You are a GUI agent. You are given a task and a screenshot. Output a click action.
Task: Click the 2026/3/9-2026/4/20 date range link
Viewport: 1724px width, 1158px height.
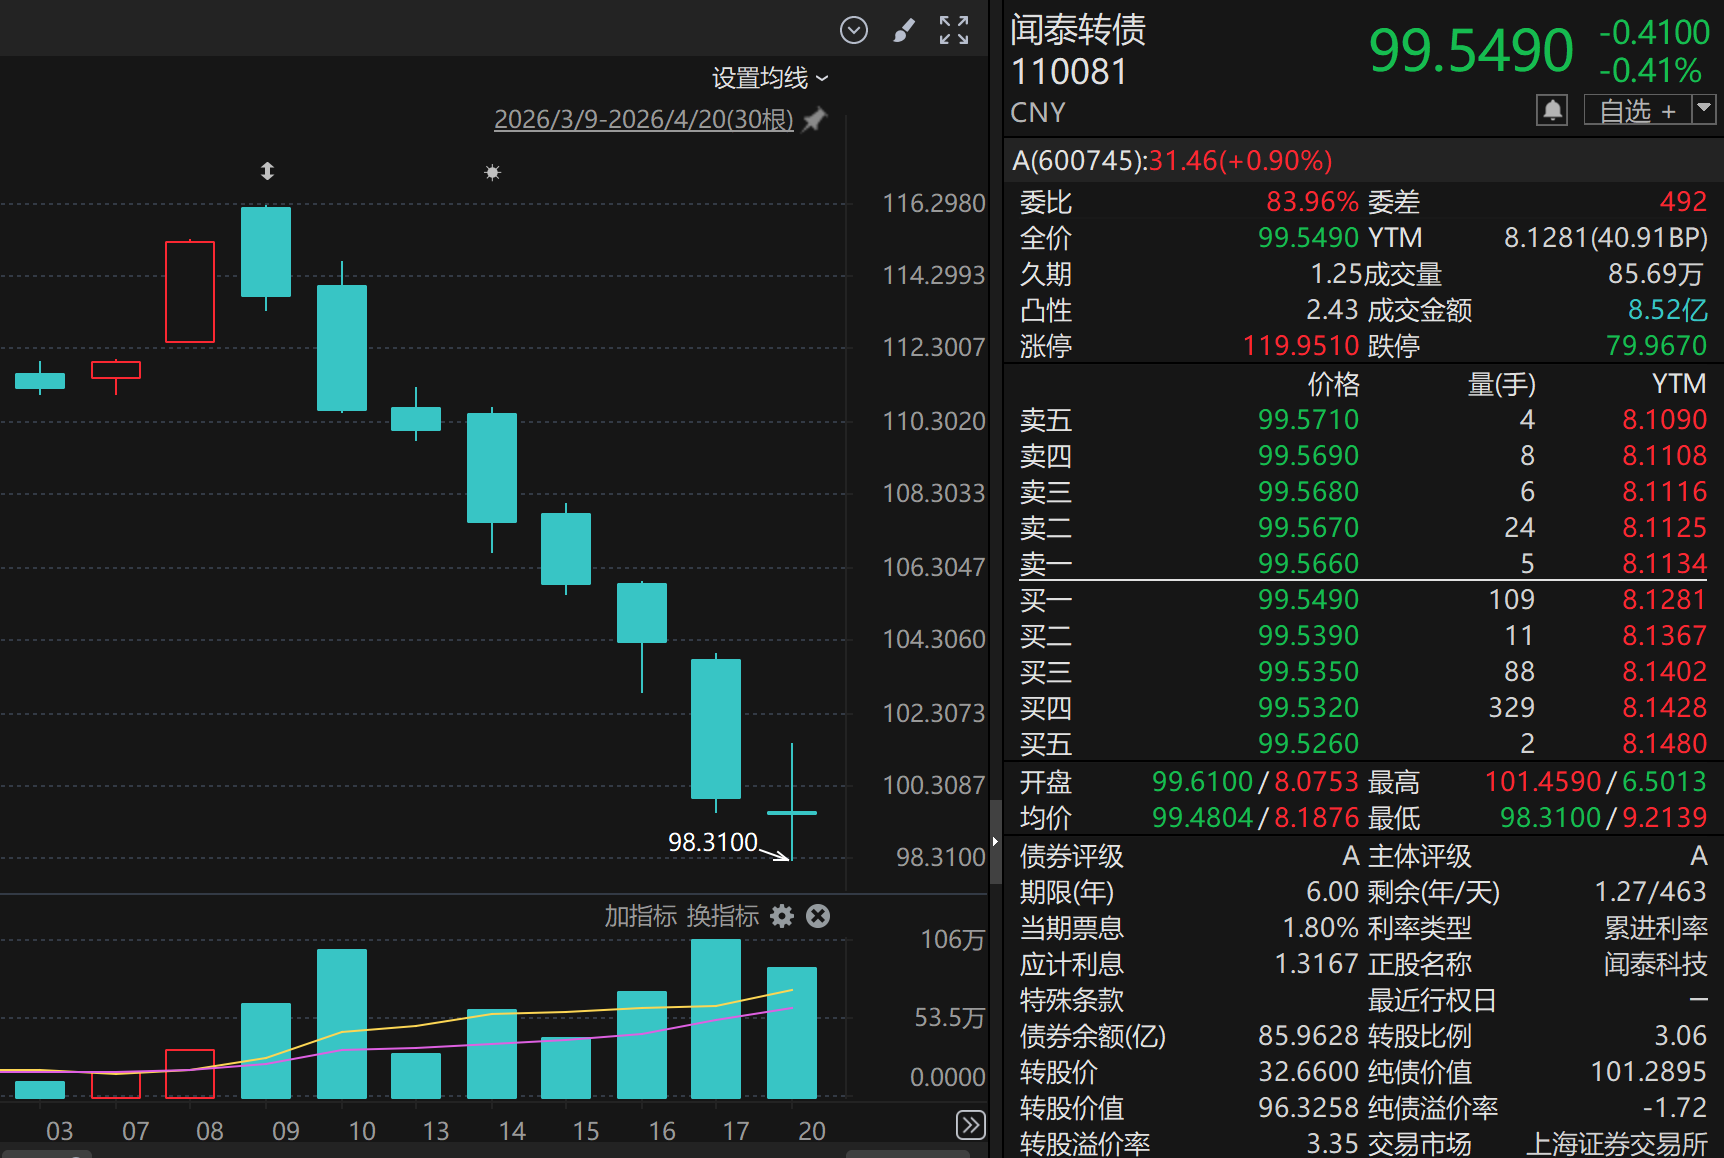[x=643, y=119]
